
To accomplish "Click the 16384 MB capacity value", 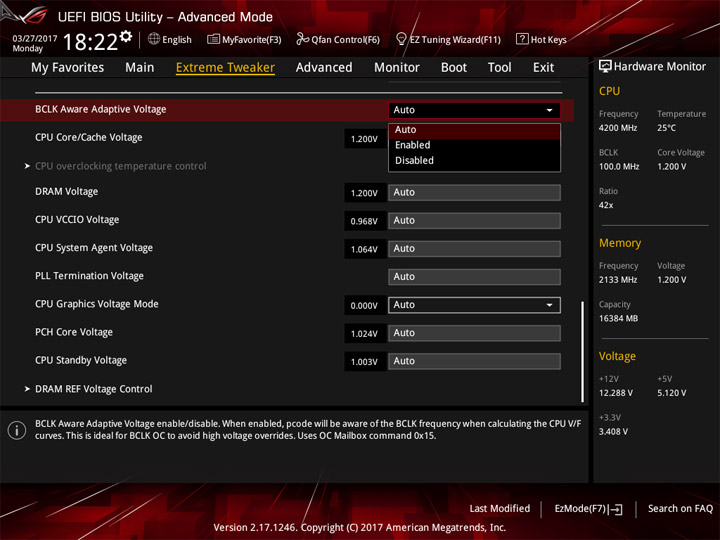I will point(618,318).
